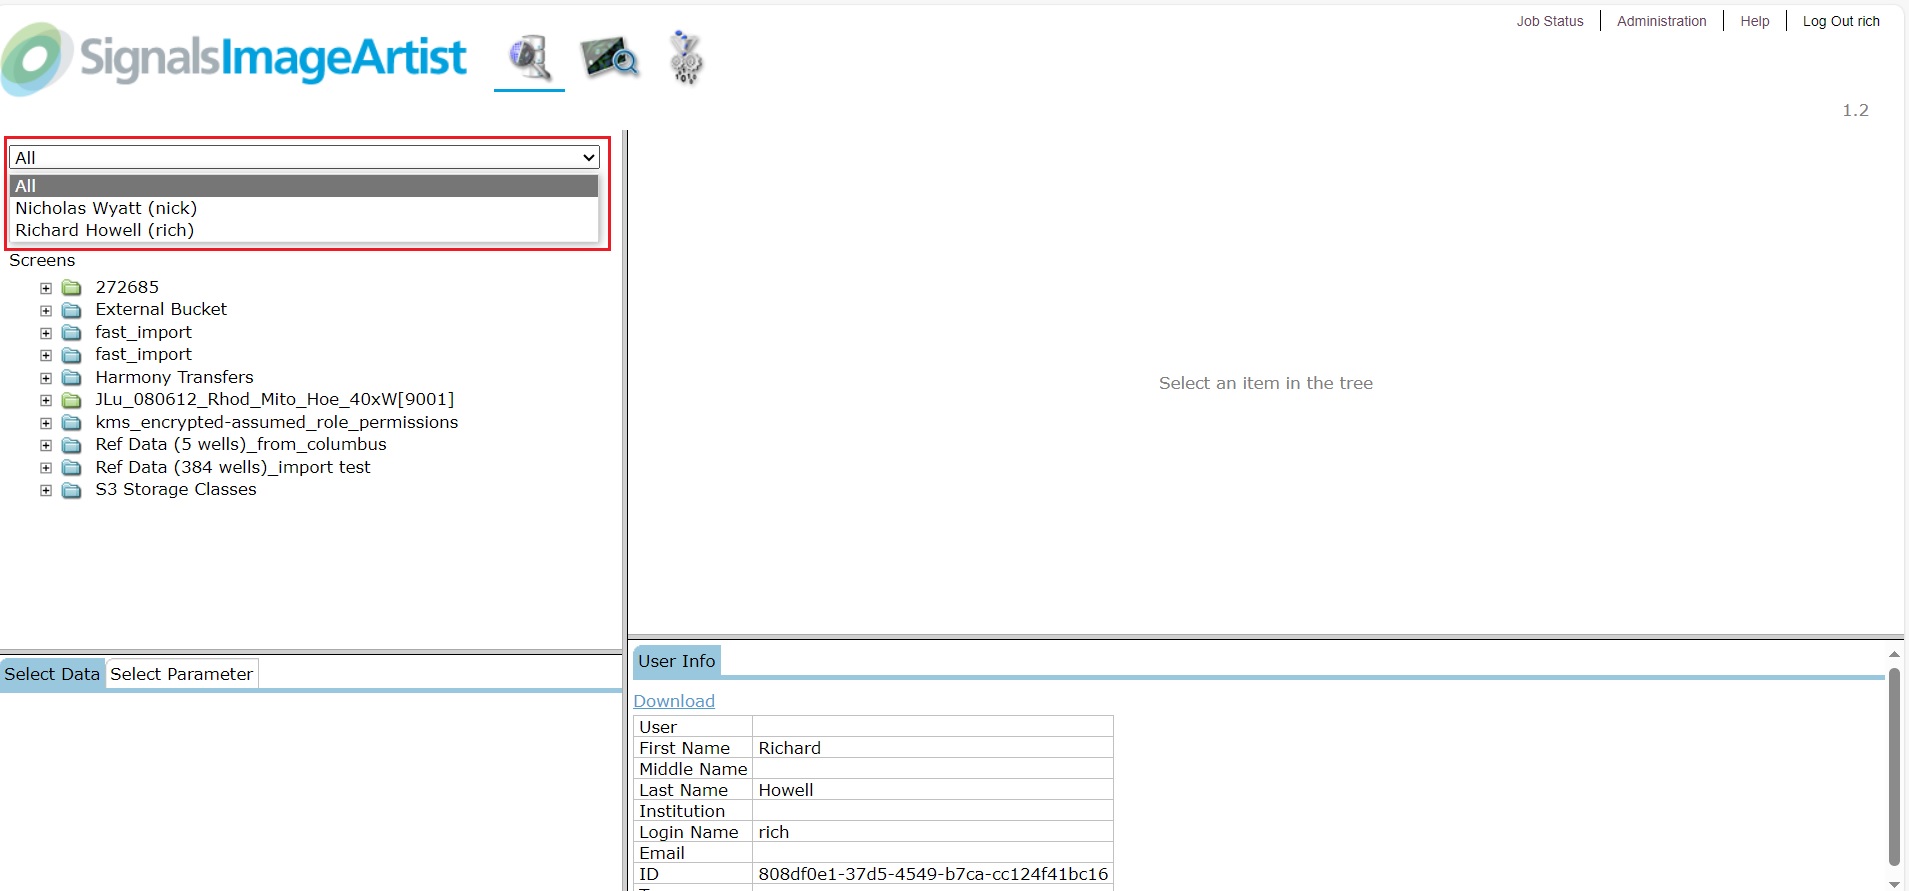Click folder icon beside S3 Storage Classes
The height and width of the screenshot is (891, 1909).
[72, 490]
